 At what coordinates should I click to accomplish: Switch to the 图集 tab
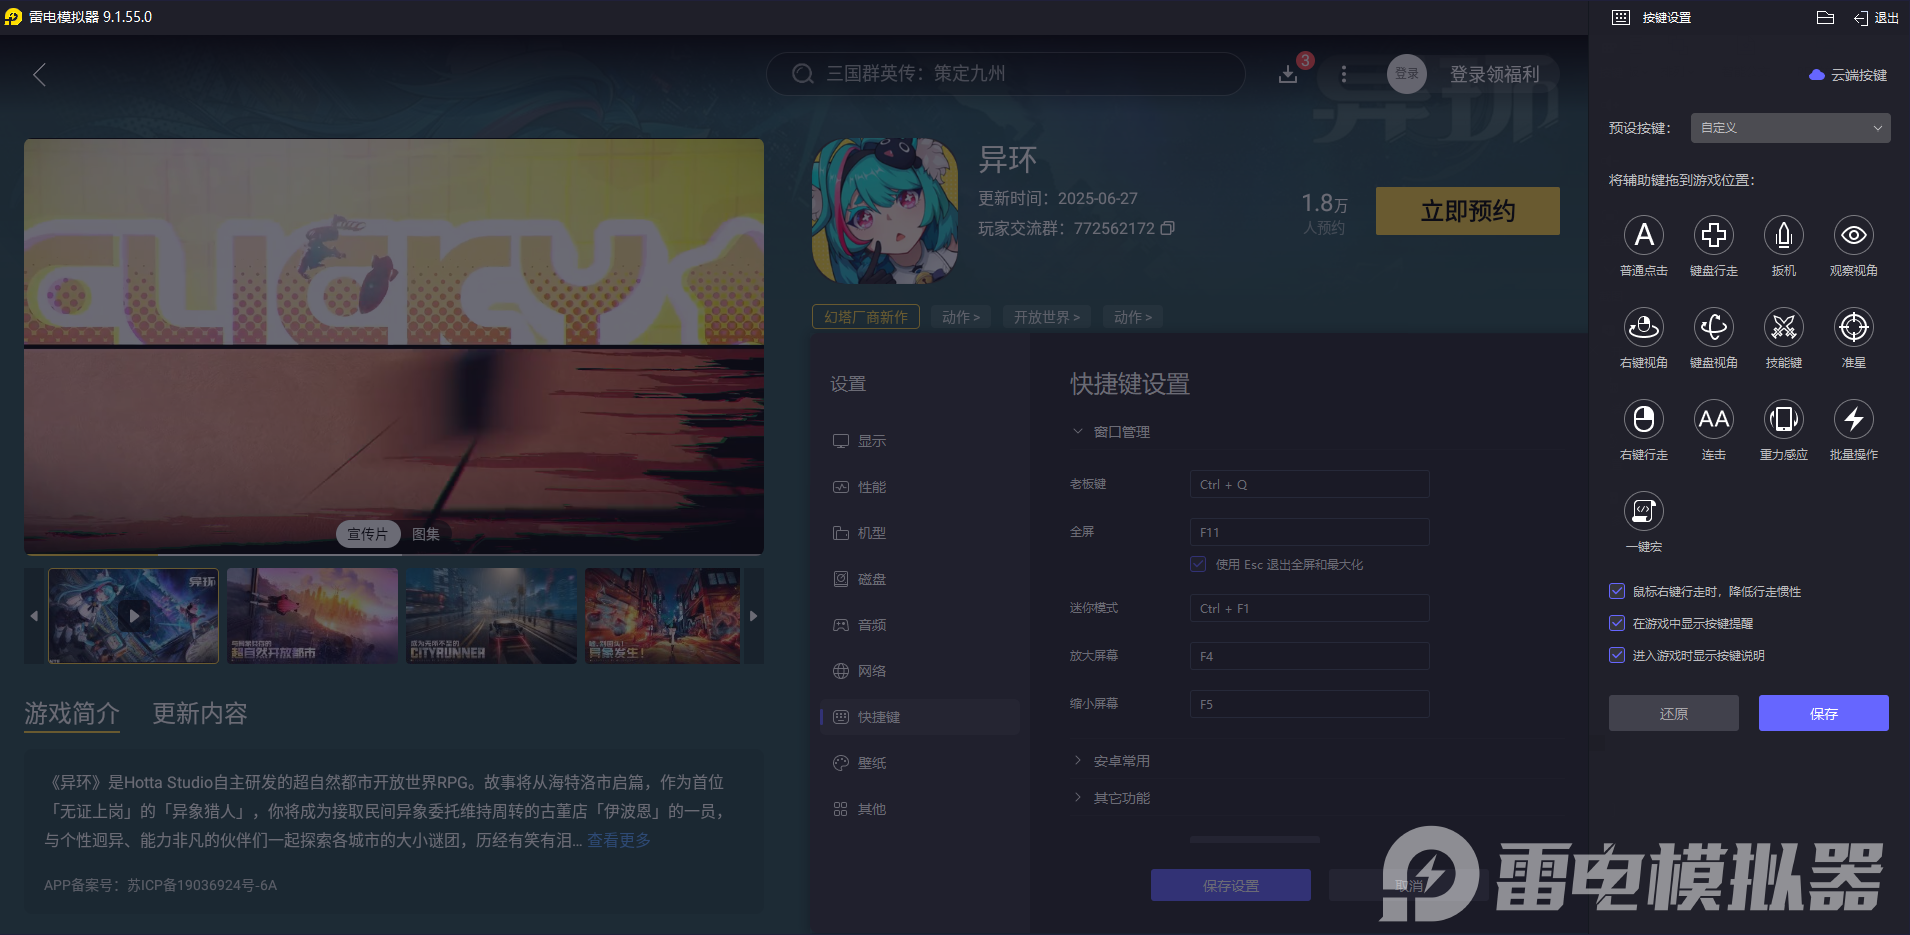426,533
